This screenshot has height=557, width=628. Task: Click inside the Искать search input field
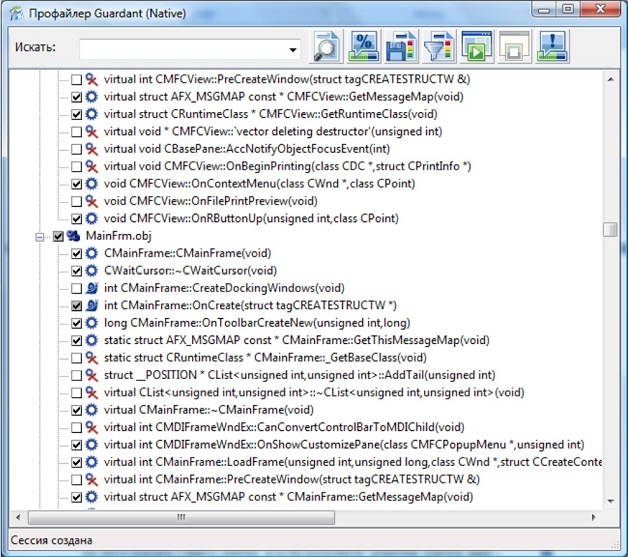pyautogui.click(x=180, y=48)
